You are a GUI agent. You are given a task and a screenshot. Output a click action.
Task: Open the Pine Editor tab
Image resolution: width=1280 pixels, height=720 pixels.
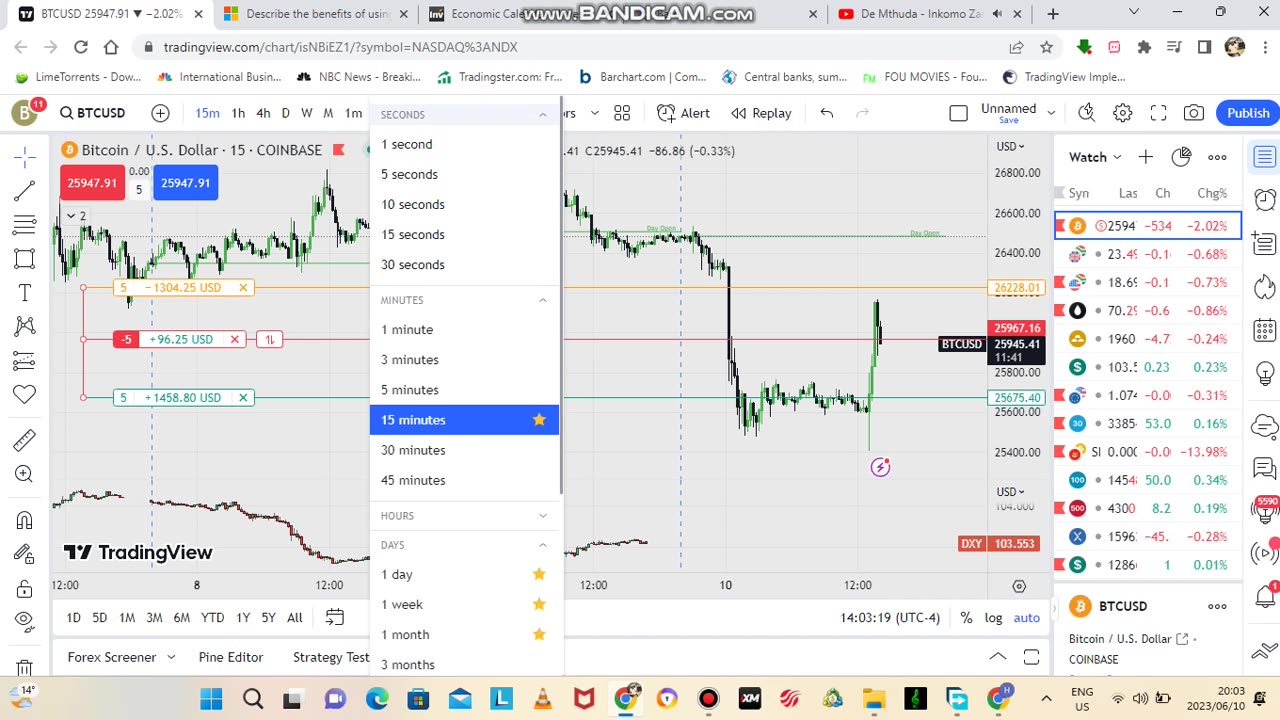pyautogui.click(x=231, y=657)
